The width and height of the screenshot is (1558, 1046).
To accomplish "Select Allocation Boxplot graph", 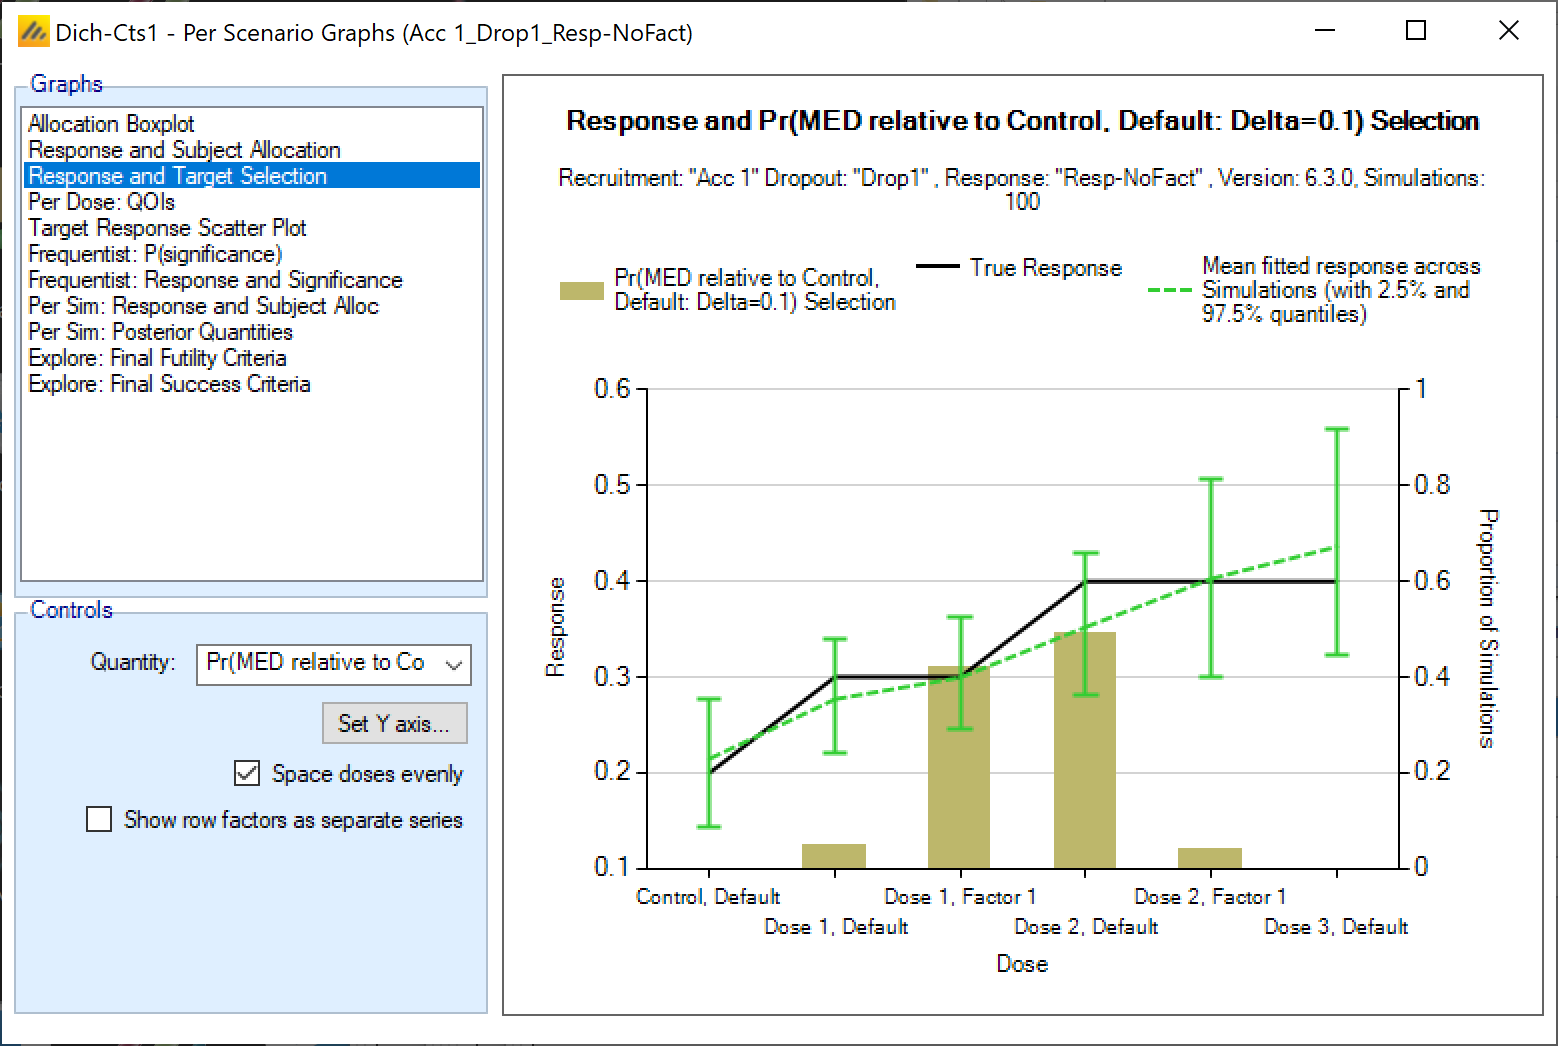I will [x=111, y=124].
